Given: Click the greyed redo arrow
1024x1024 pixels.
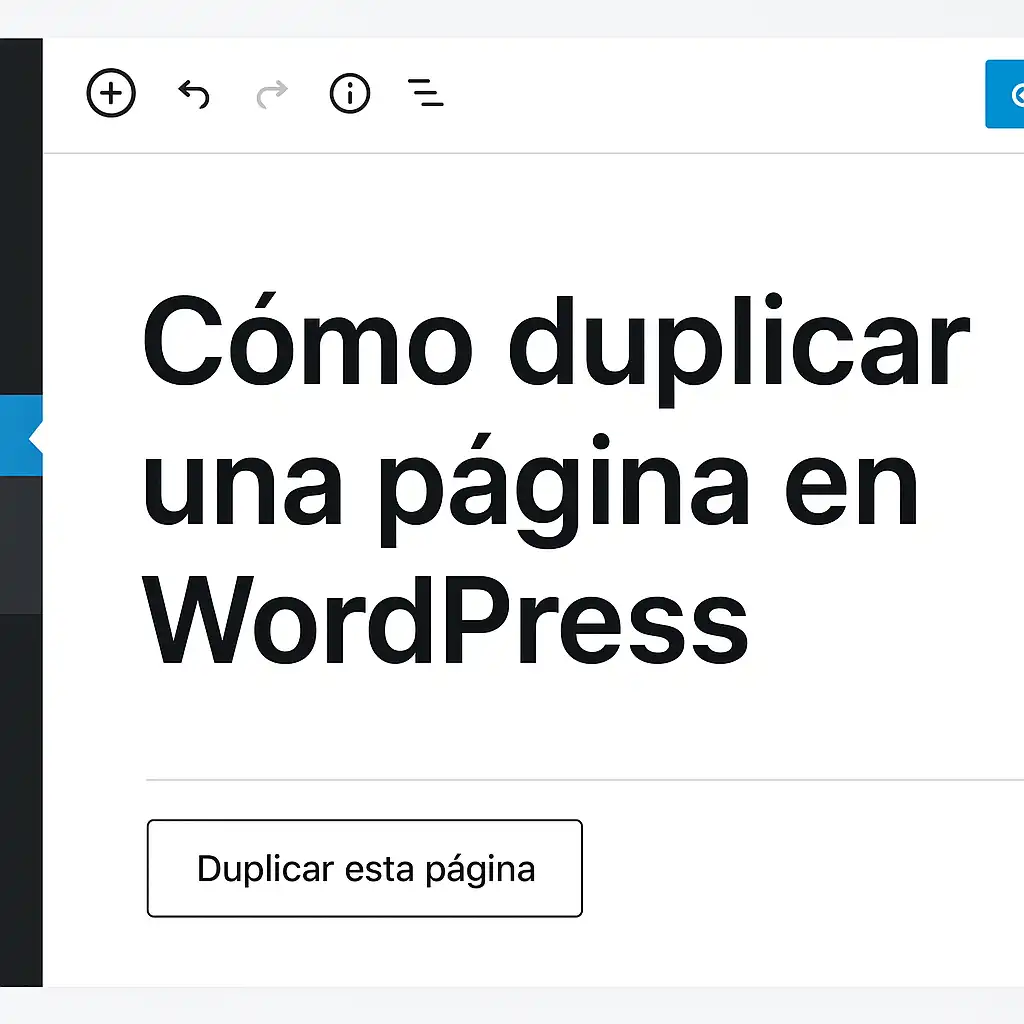Looking at the screenshot, I should [x=272, y=94].
